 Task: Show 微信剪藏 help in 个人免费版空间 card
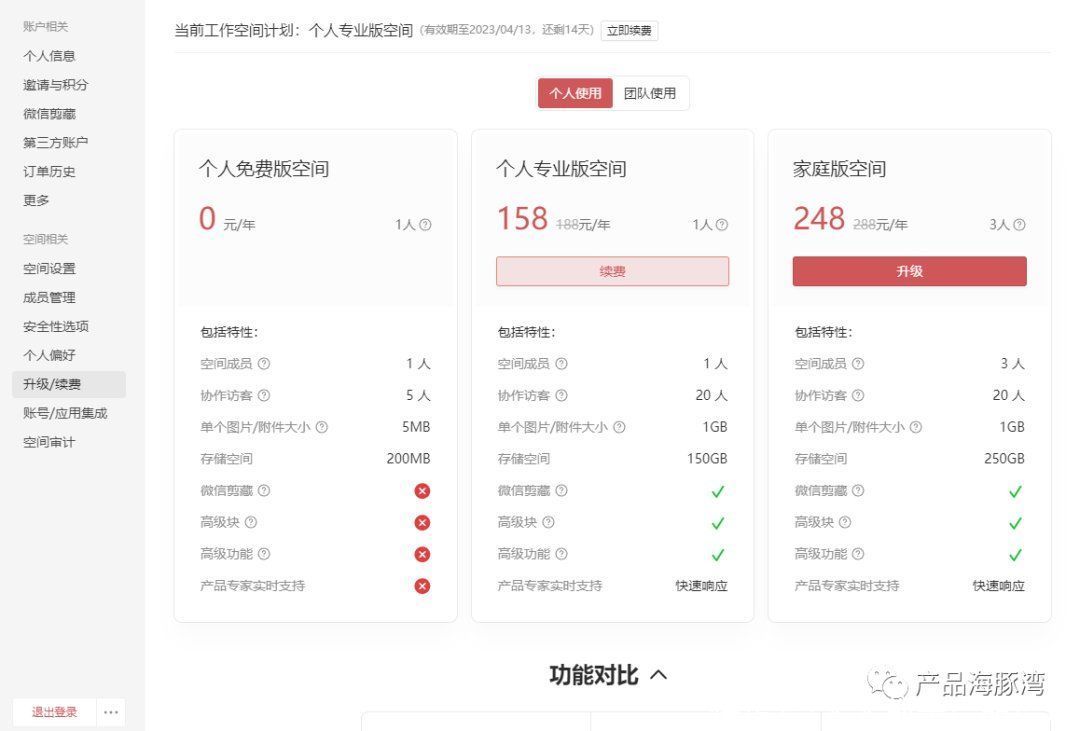point(264,491)
